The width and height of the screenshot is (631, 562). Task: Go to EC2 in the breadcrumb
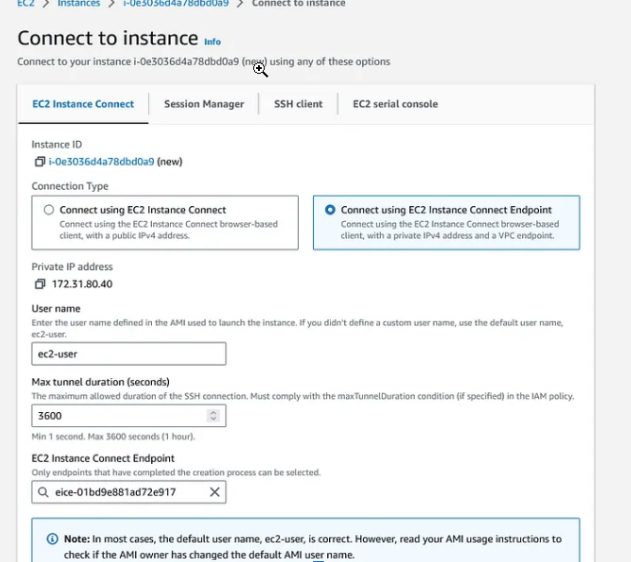[25, 4]
